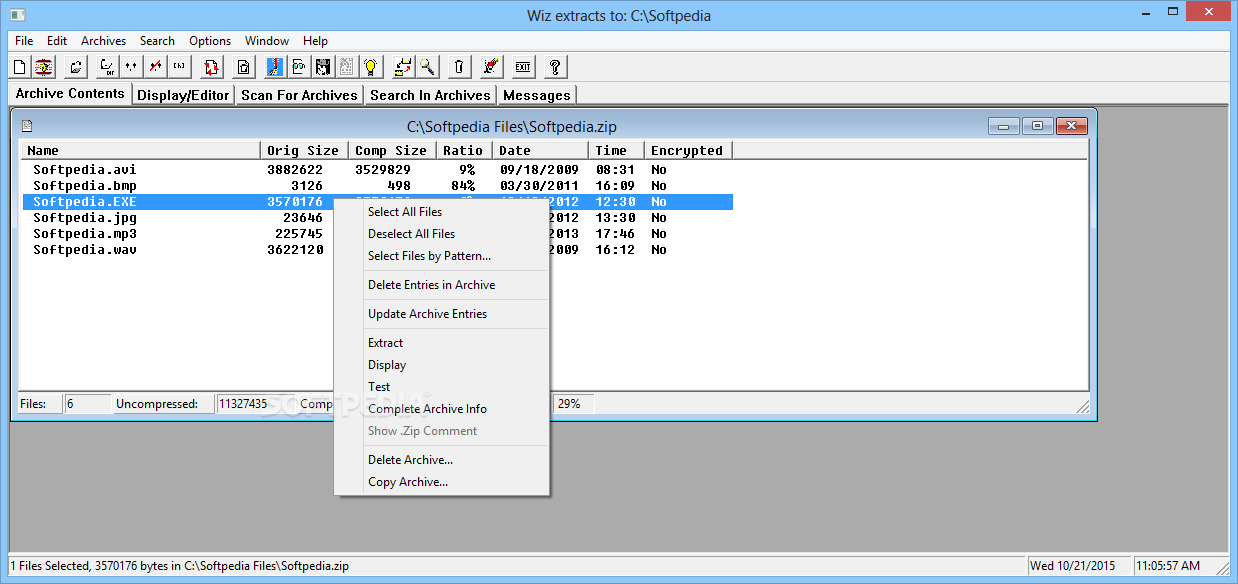Viewport: 1238px width, 584px height.
Task: Switch to the Display/Editor tab
Action: pyautogui.click(x=183, y=95)
